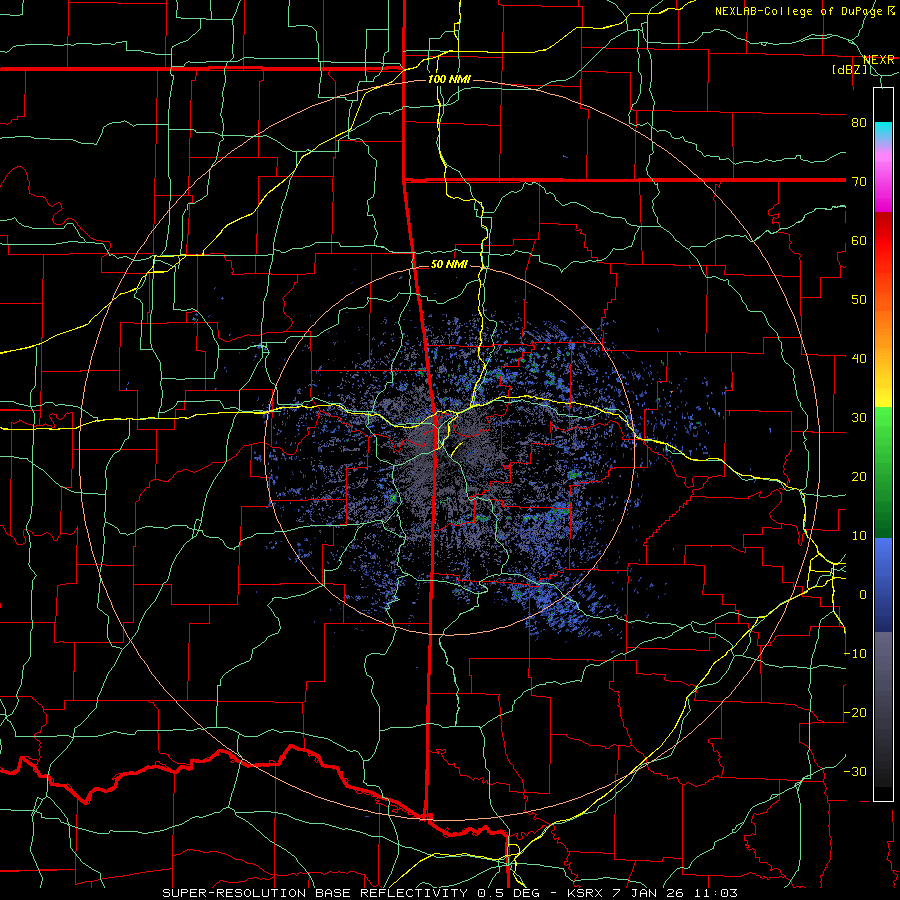The height and width of the screenshot is (900, 900).
Task: Click the 80 dBZ scale value
Action: pyautogui.click(x=859, y=122)
